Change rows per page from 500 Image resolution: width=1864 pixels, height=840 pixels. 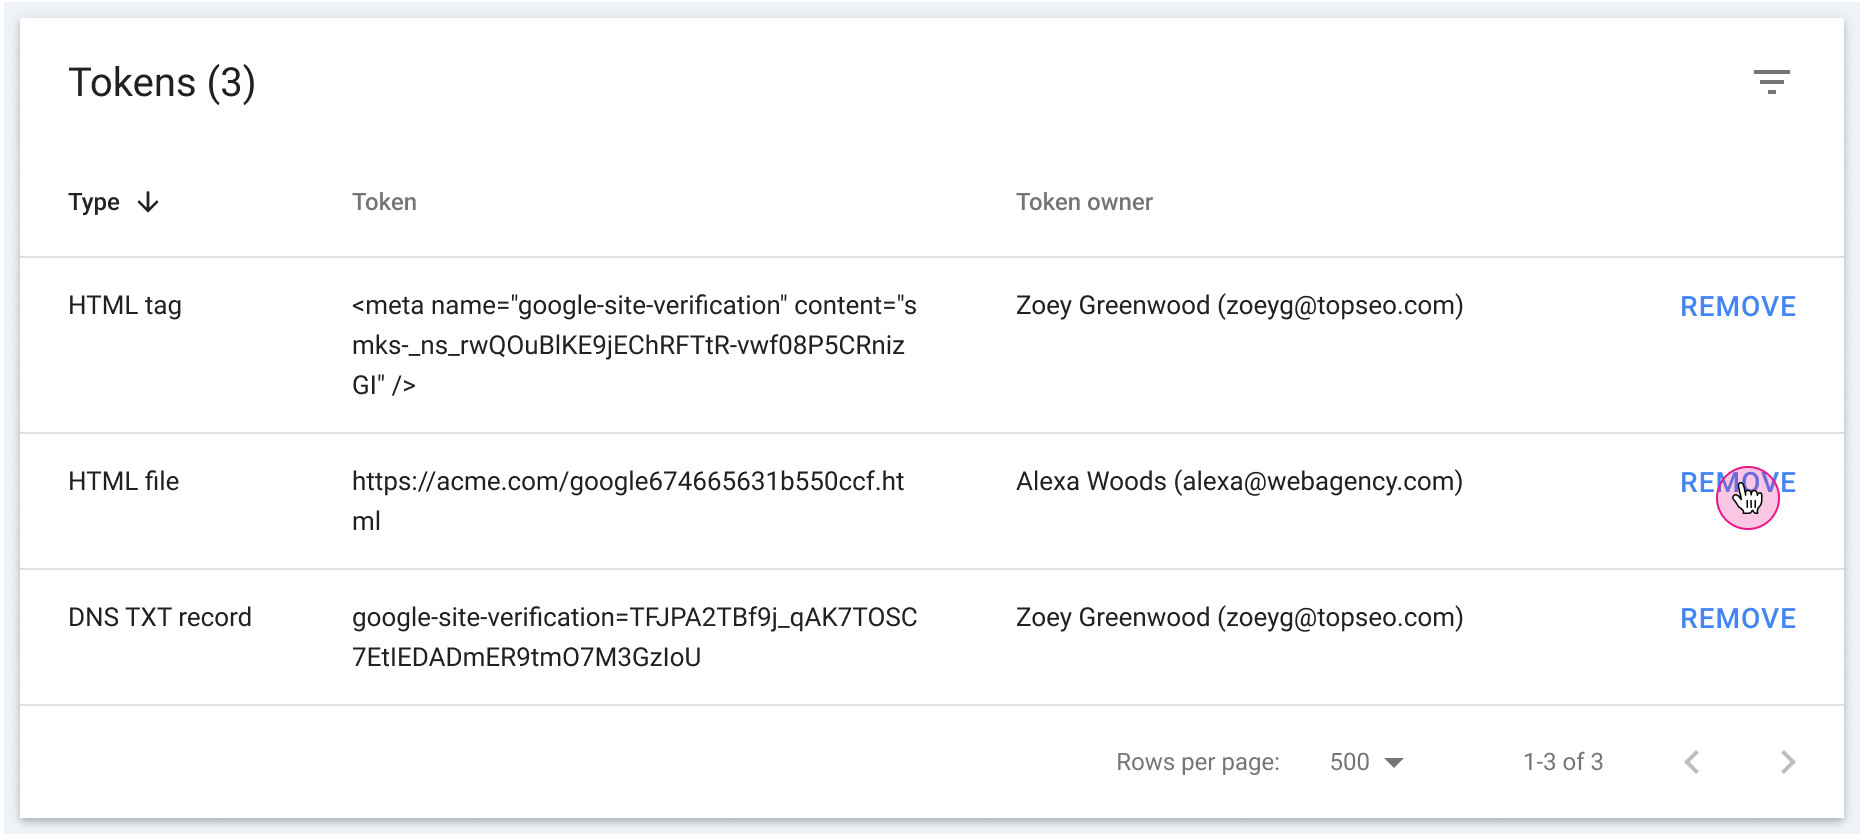pos(1350,762)
